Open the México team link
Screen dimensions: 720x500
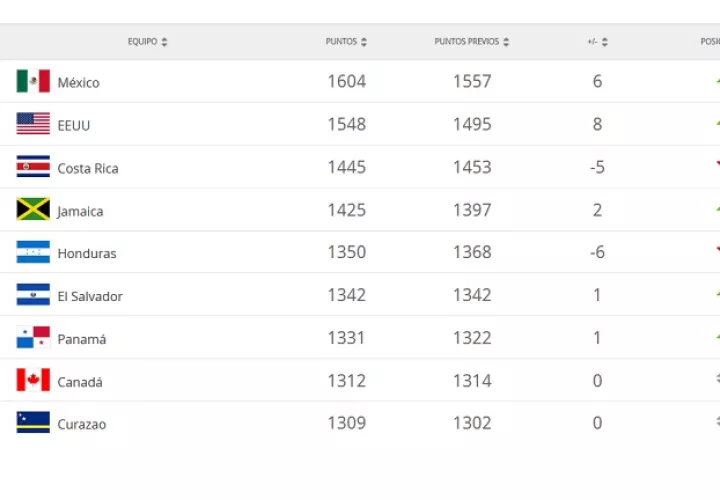pos(79,83)
